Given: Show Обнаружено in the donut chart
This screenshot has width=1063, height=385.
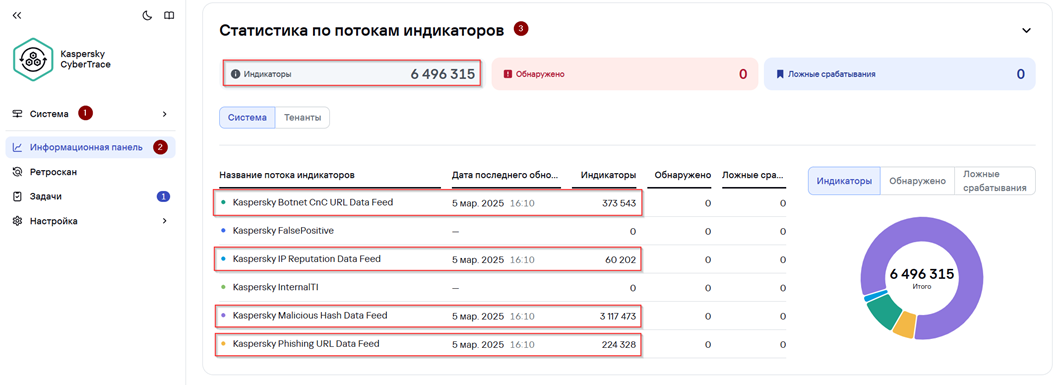Looking at the screenshot, I should 917,181.
